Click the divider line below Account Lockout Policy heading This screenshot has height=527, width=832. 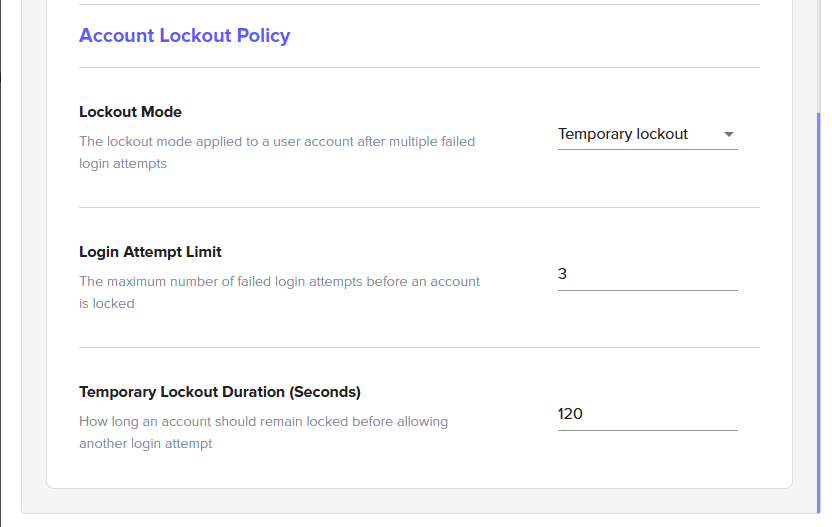pyautogui.click(x=419, y=68)
